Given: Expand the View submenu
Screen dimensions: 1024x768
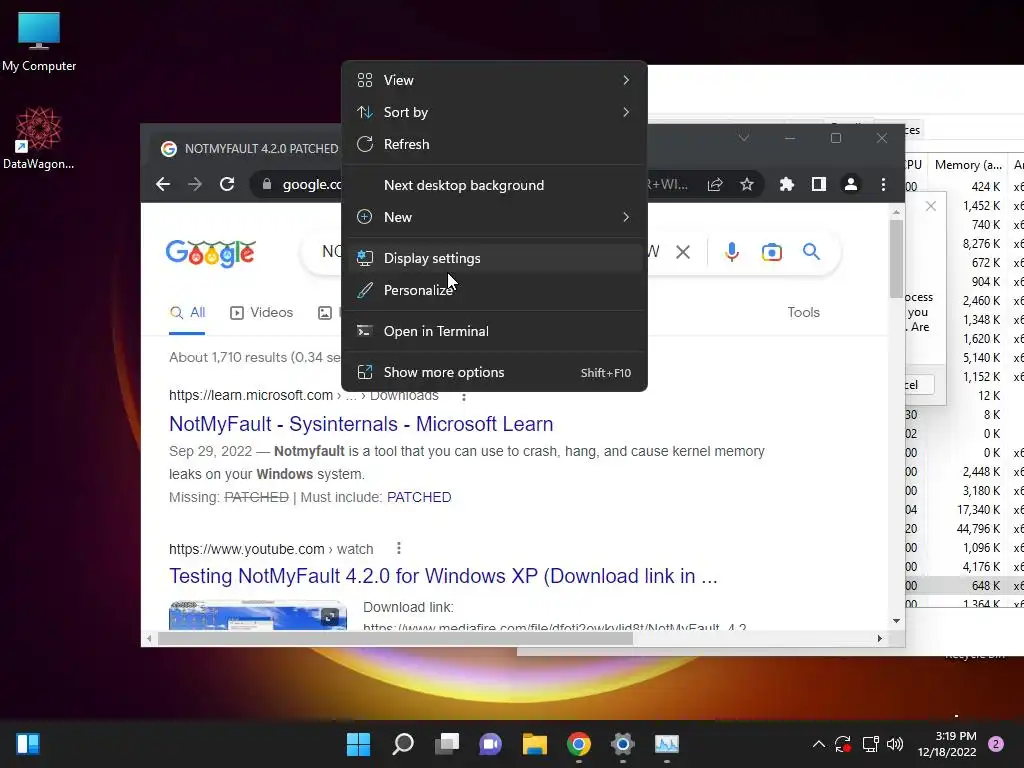Looking at the screenshot, I should [494, 80].
